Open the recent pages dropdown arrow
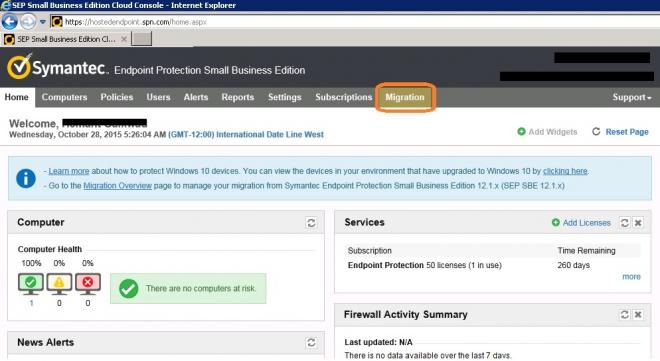This screenshot has width=660, height=361. 43,21
